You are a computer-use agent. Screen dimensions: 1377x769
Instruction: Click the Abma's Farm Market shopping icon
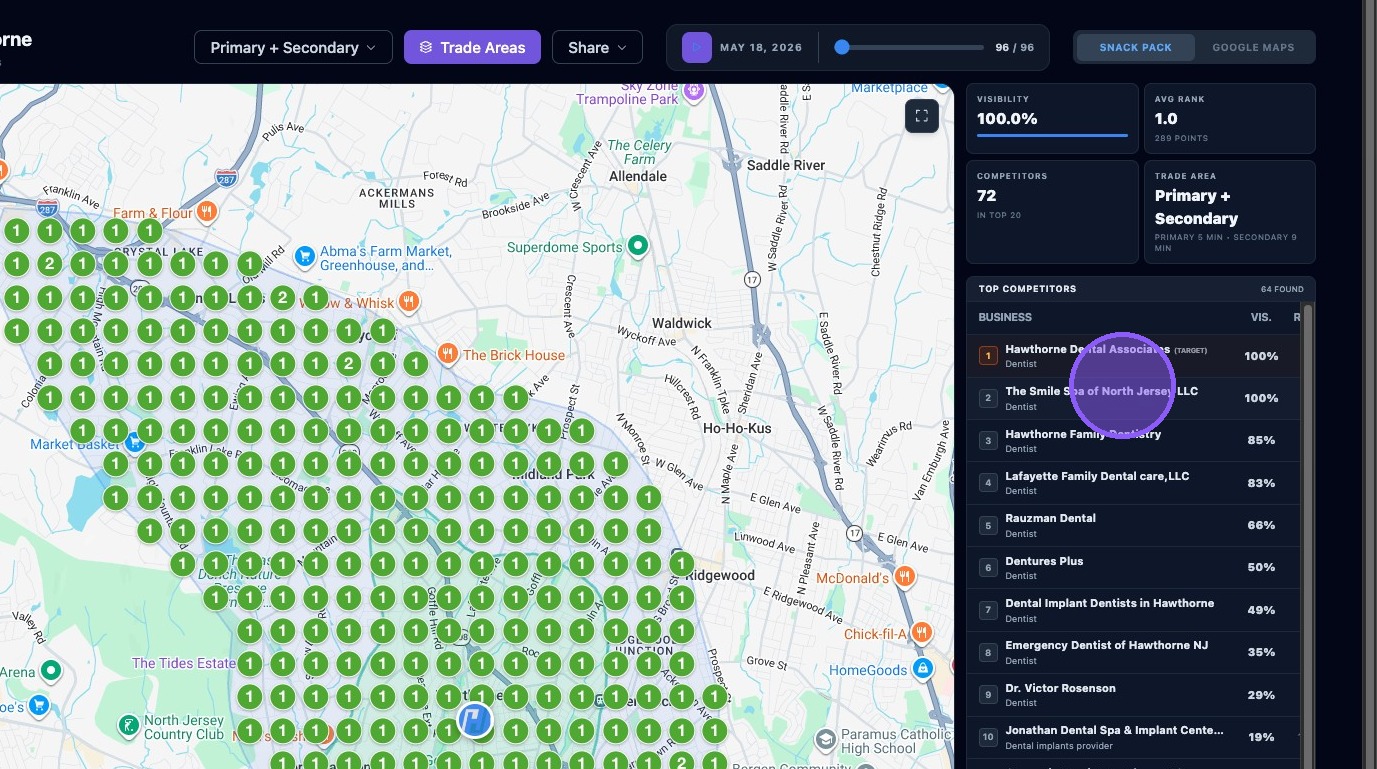click(x=304, y=256)
